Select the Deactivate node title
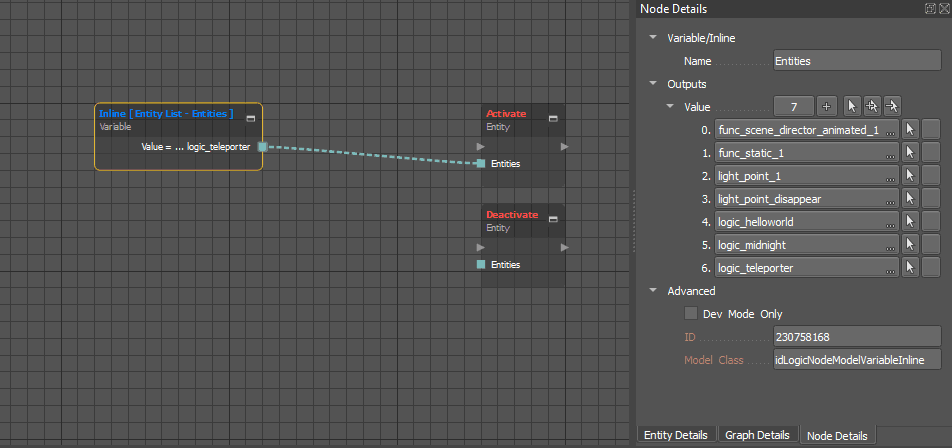The width and height of the screenshot is (952, 448). point(512,214)
